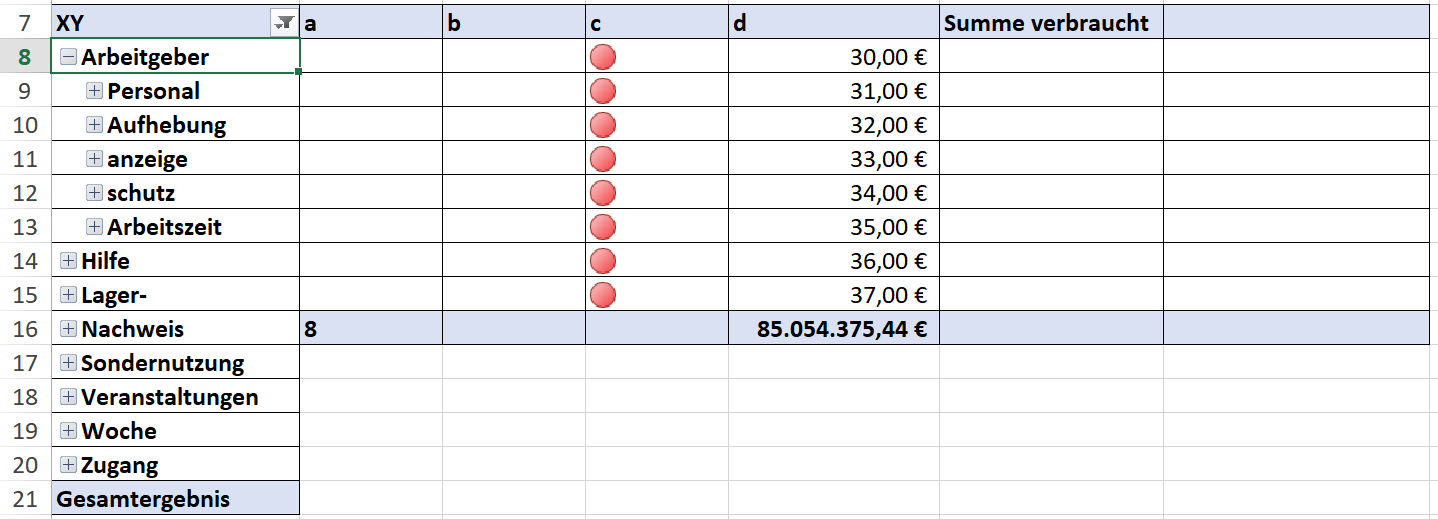The width and height of the screenshot is (1438, 519).
Task: Click the red circle icon in Hilfe row
Action: [603, 261]
